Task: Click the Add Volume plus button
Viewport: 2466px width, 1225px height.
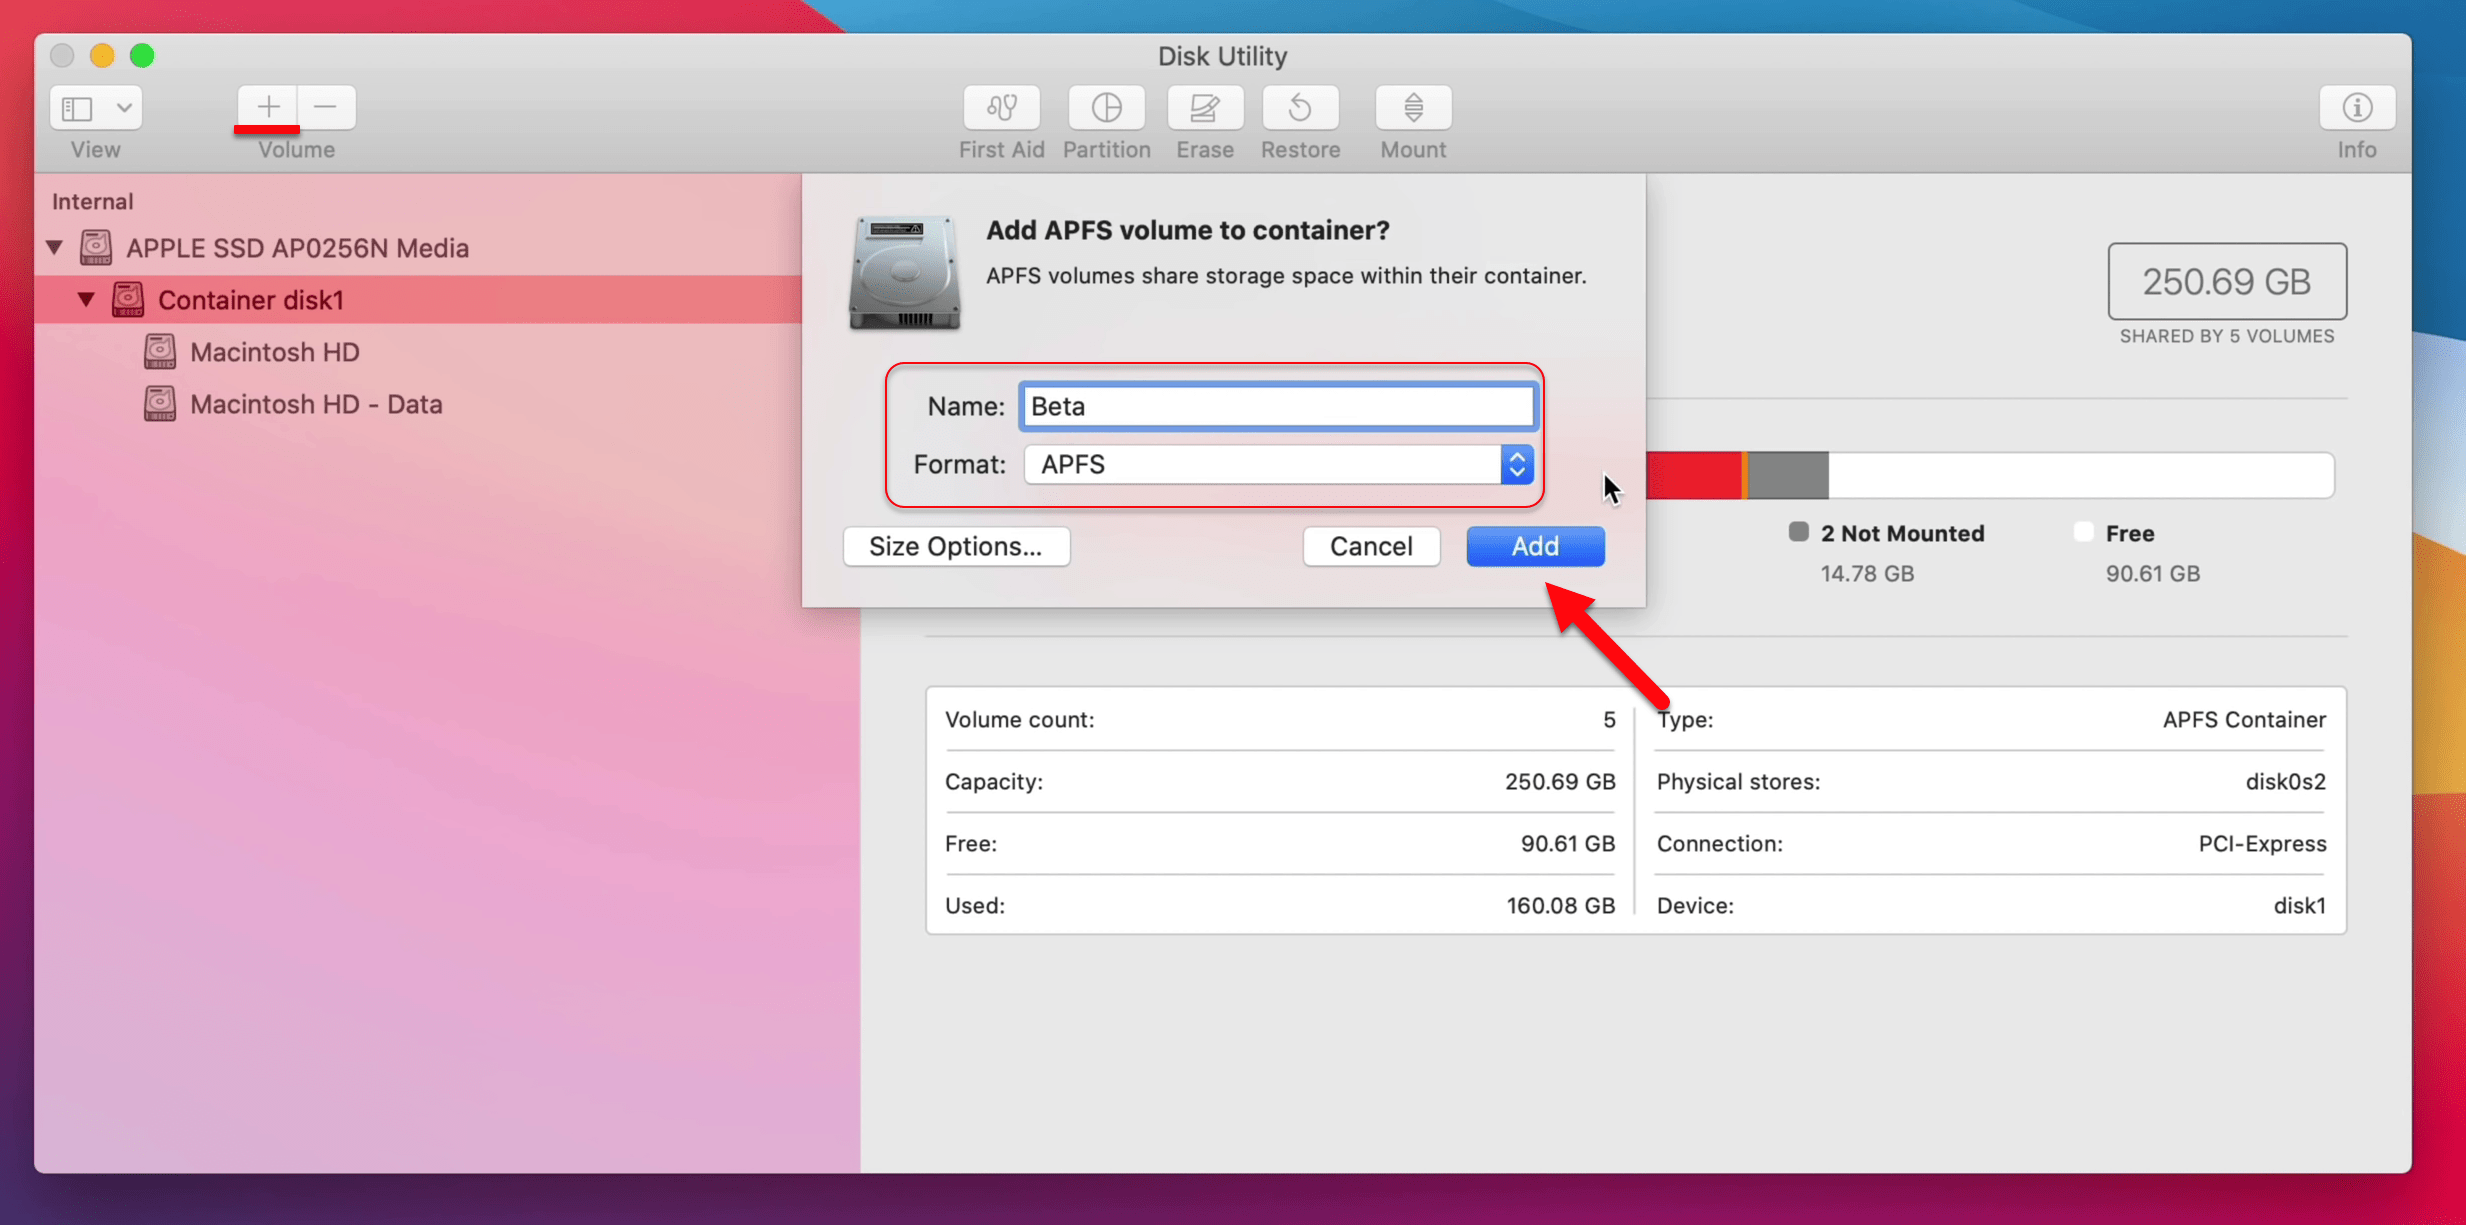Action: coord(268,107)
